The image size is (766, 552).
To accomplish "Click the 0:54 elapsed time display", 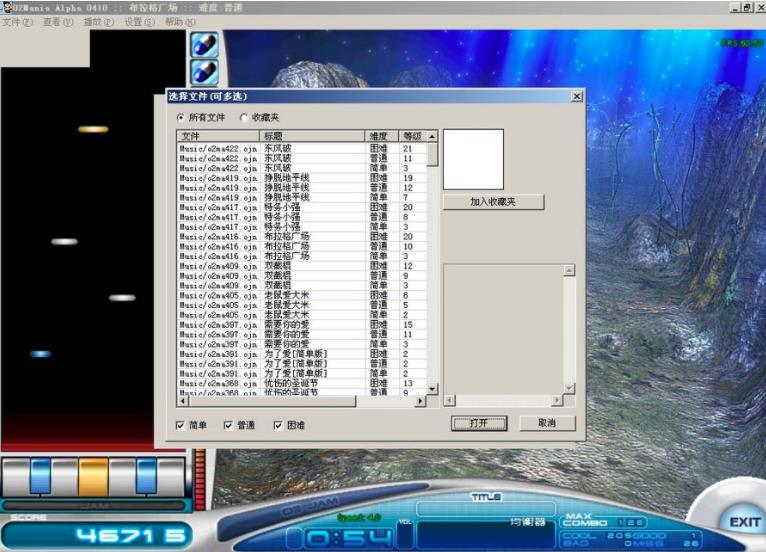I will (x=349, y=538).
